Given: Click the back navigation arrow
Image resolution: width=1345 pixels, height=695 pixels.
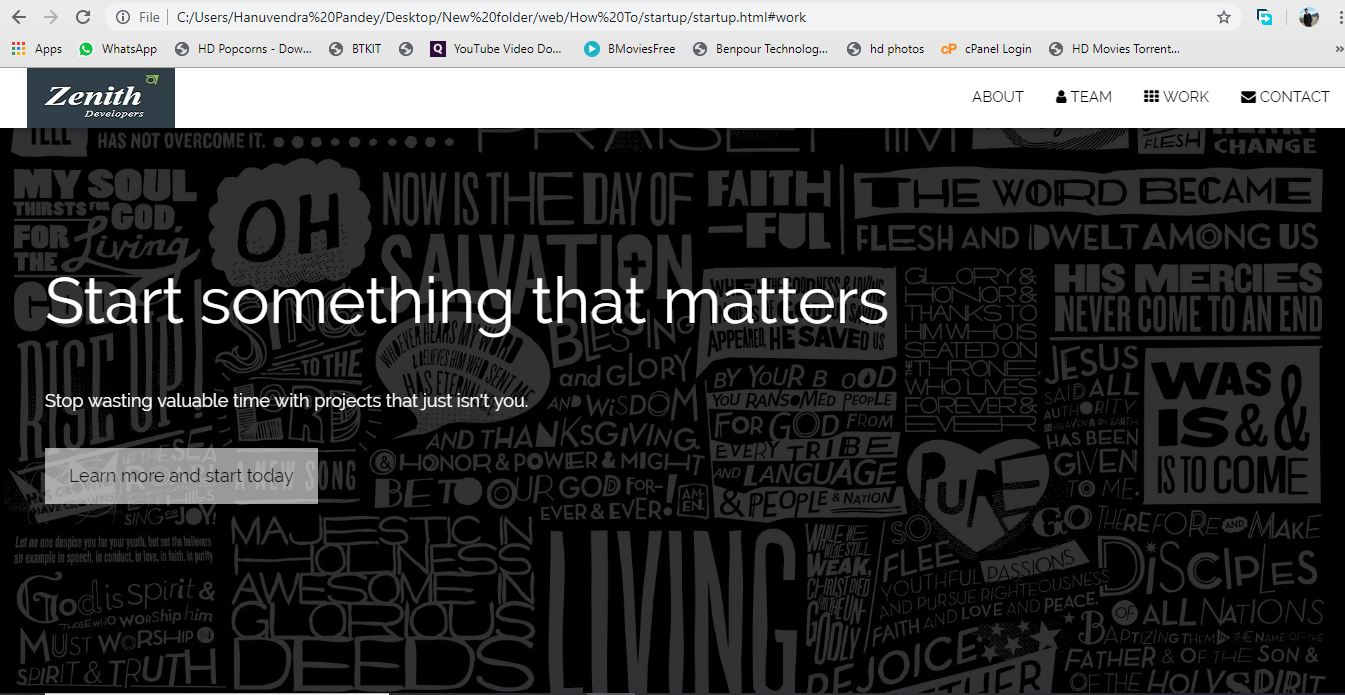Looking at the screenshot, I should [18, 16].
